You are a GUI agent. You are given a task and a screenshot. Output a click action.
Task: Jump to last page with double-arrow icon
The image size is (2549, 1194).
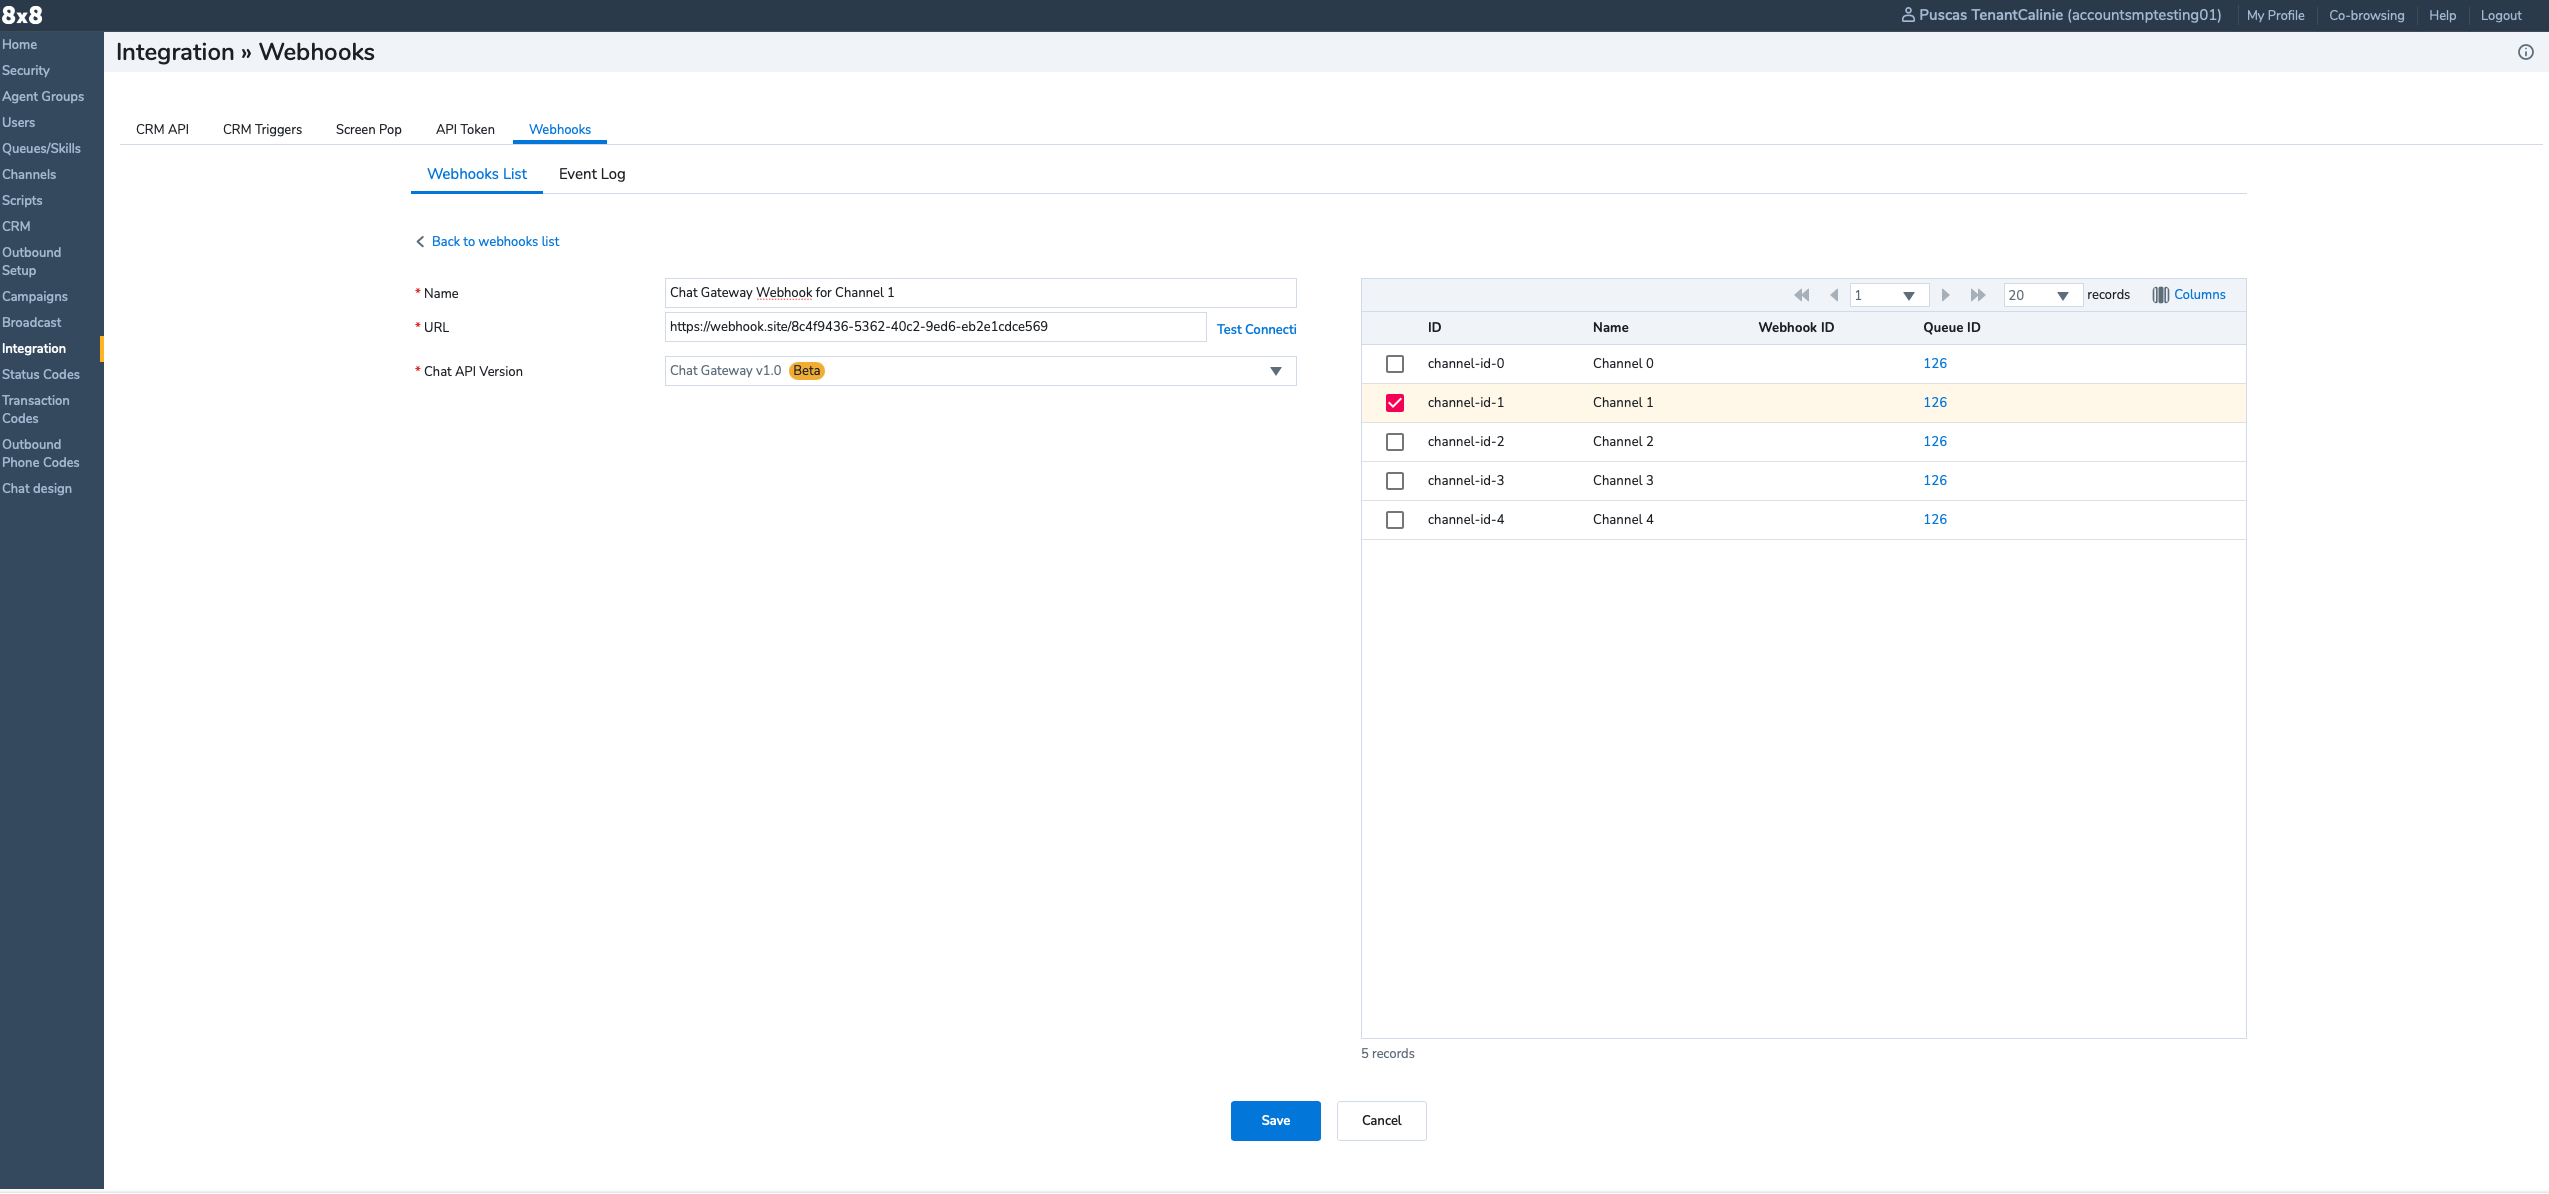[x=1978, y=295]
